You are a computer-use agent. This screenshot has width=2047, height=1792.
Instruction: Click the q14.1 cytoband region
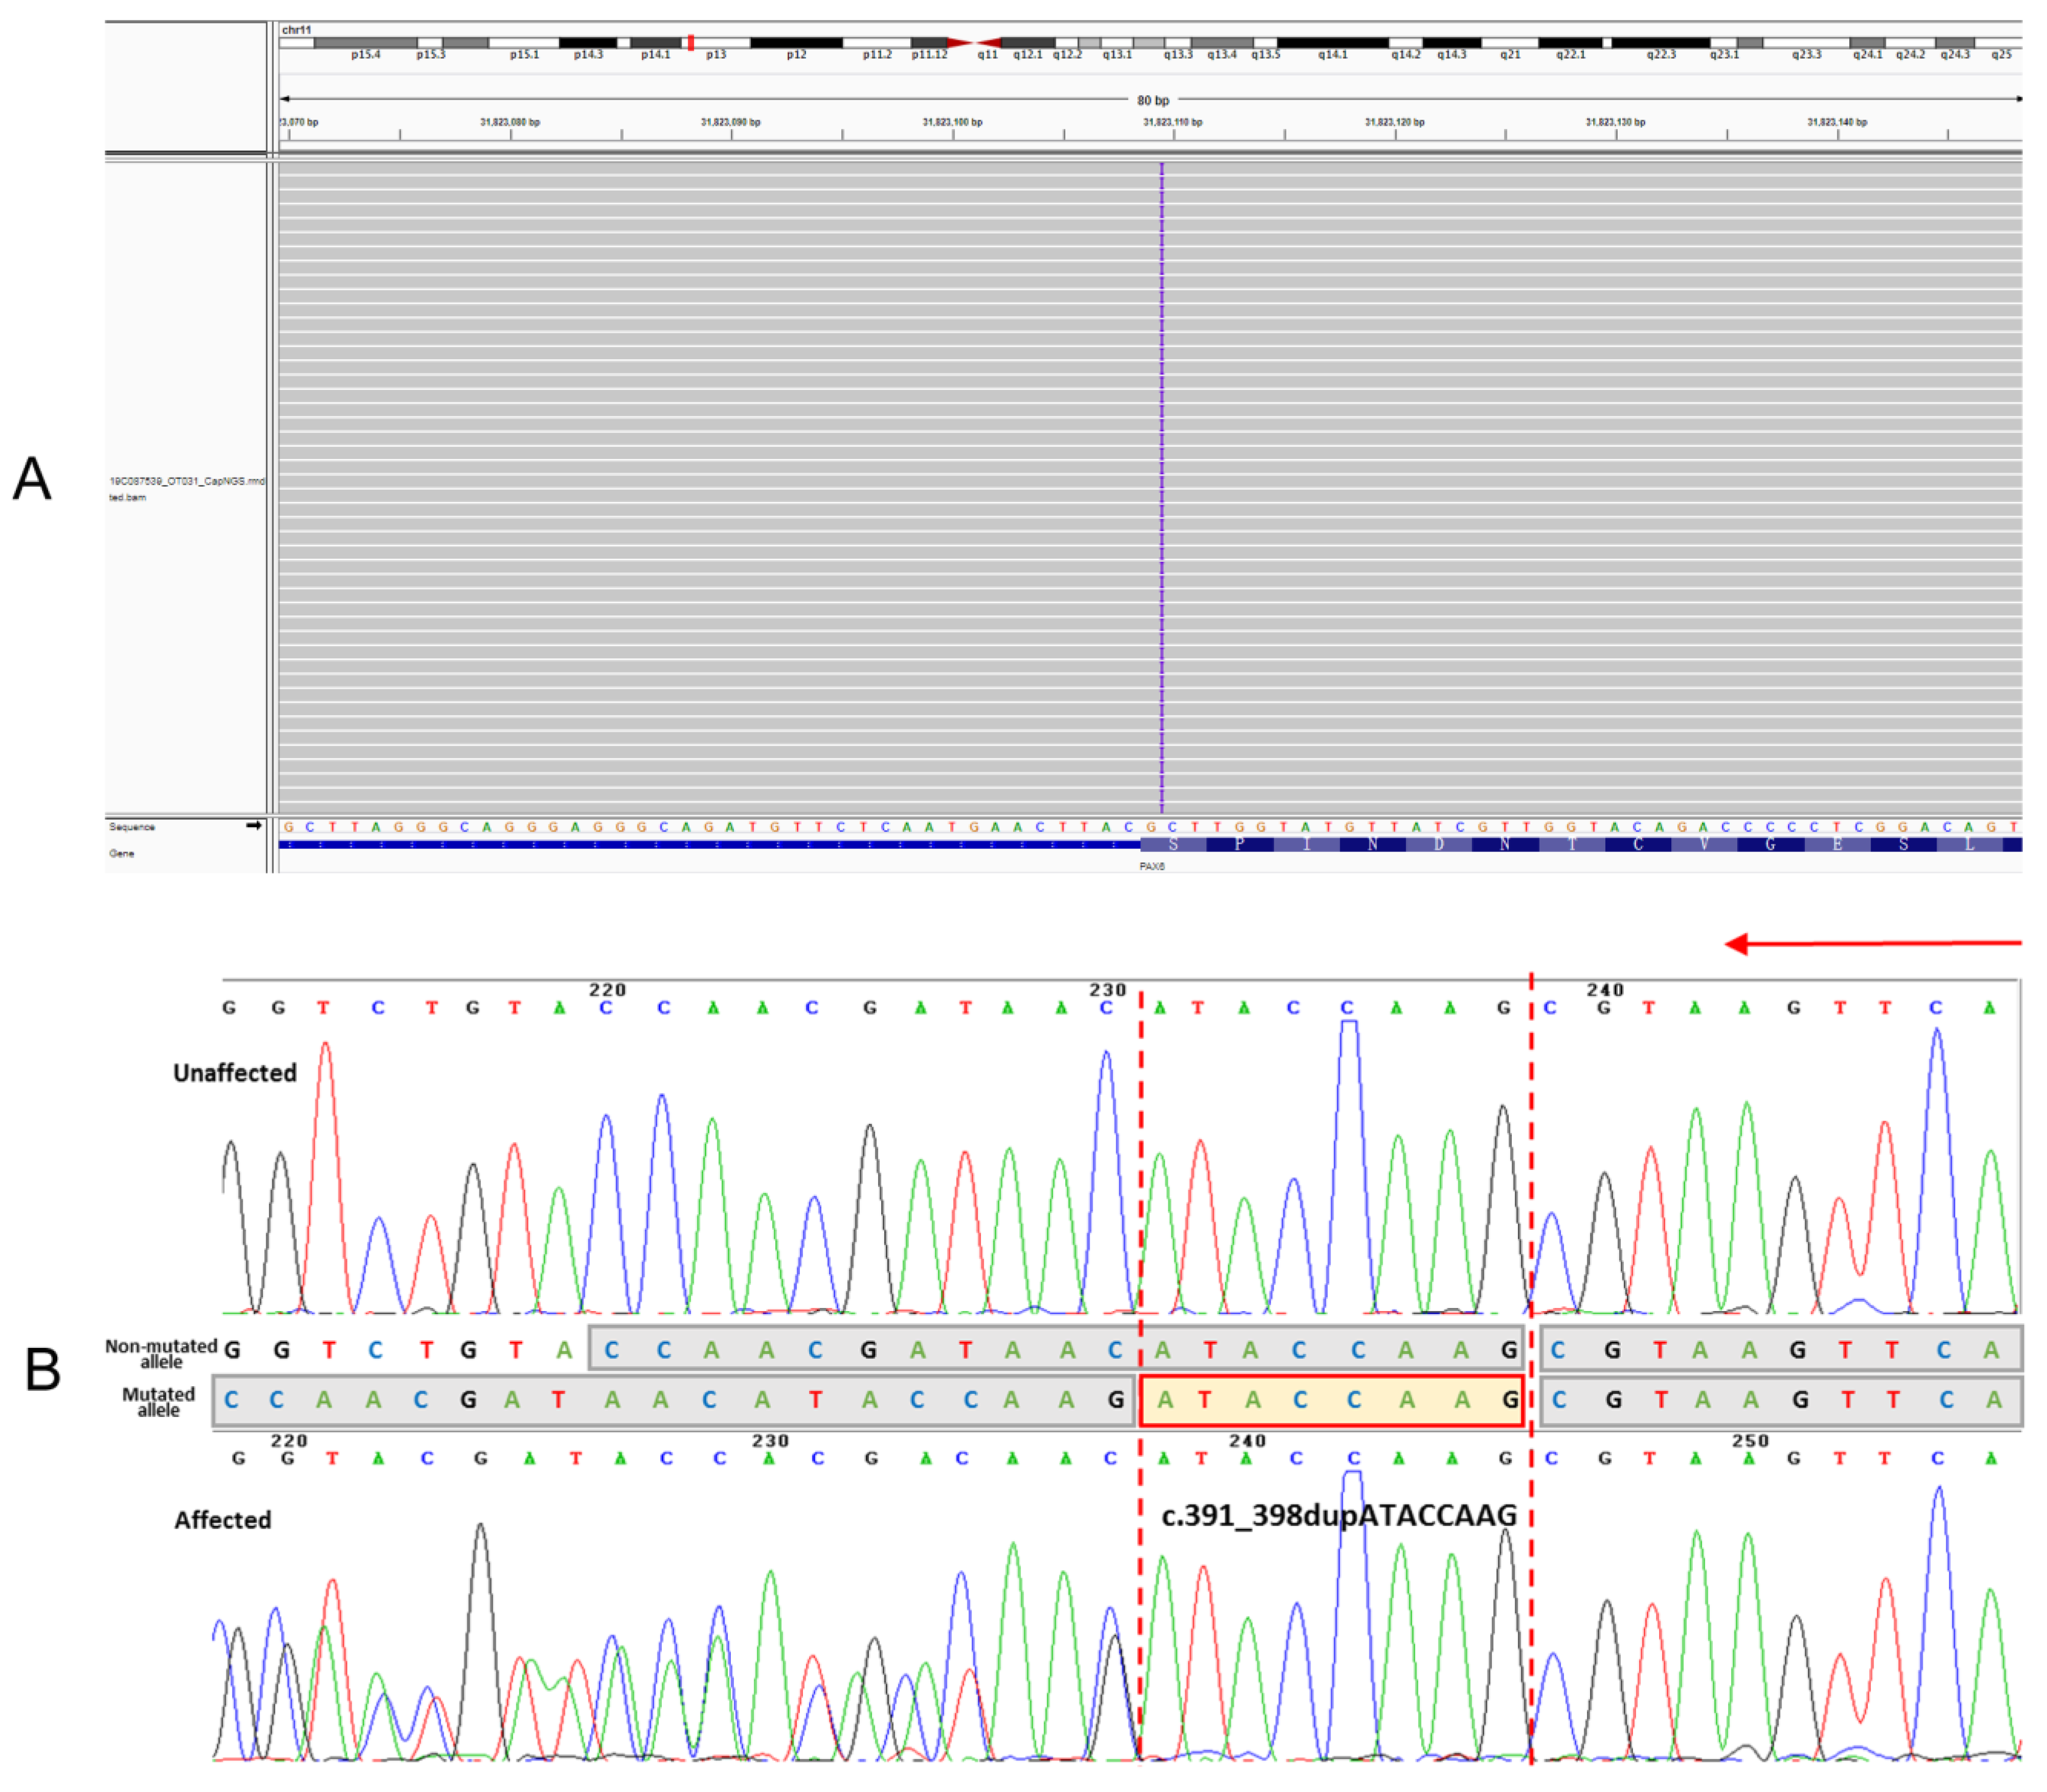(x=1332, y=43)
